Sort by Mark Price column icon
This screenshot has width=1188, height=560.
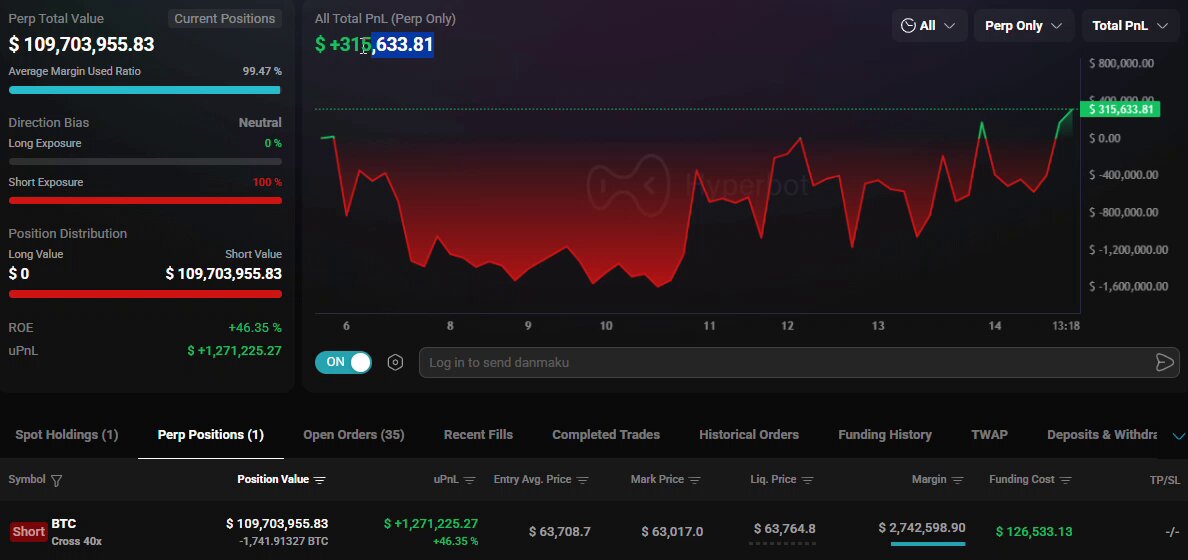pos(695,480)
